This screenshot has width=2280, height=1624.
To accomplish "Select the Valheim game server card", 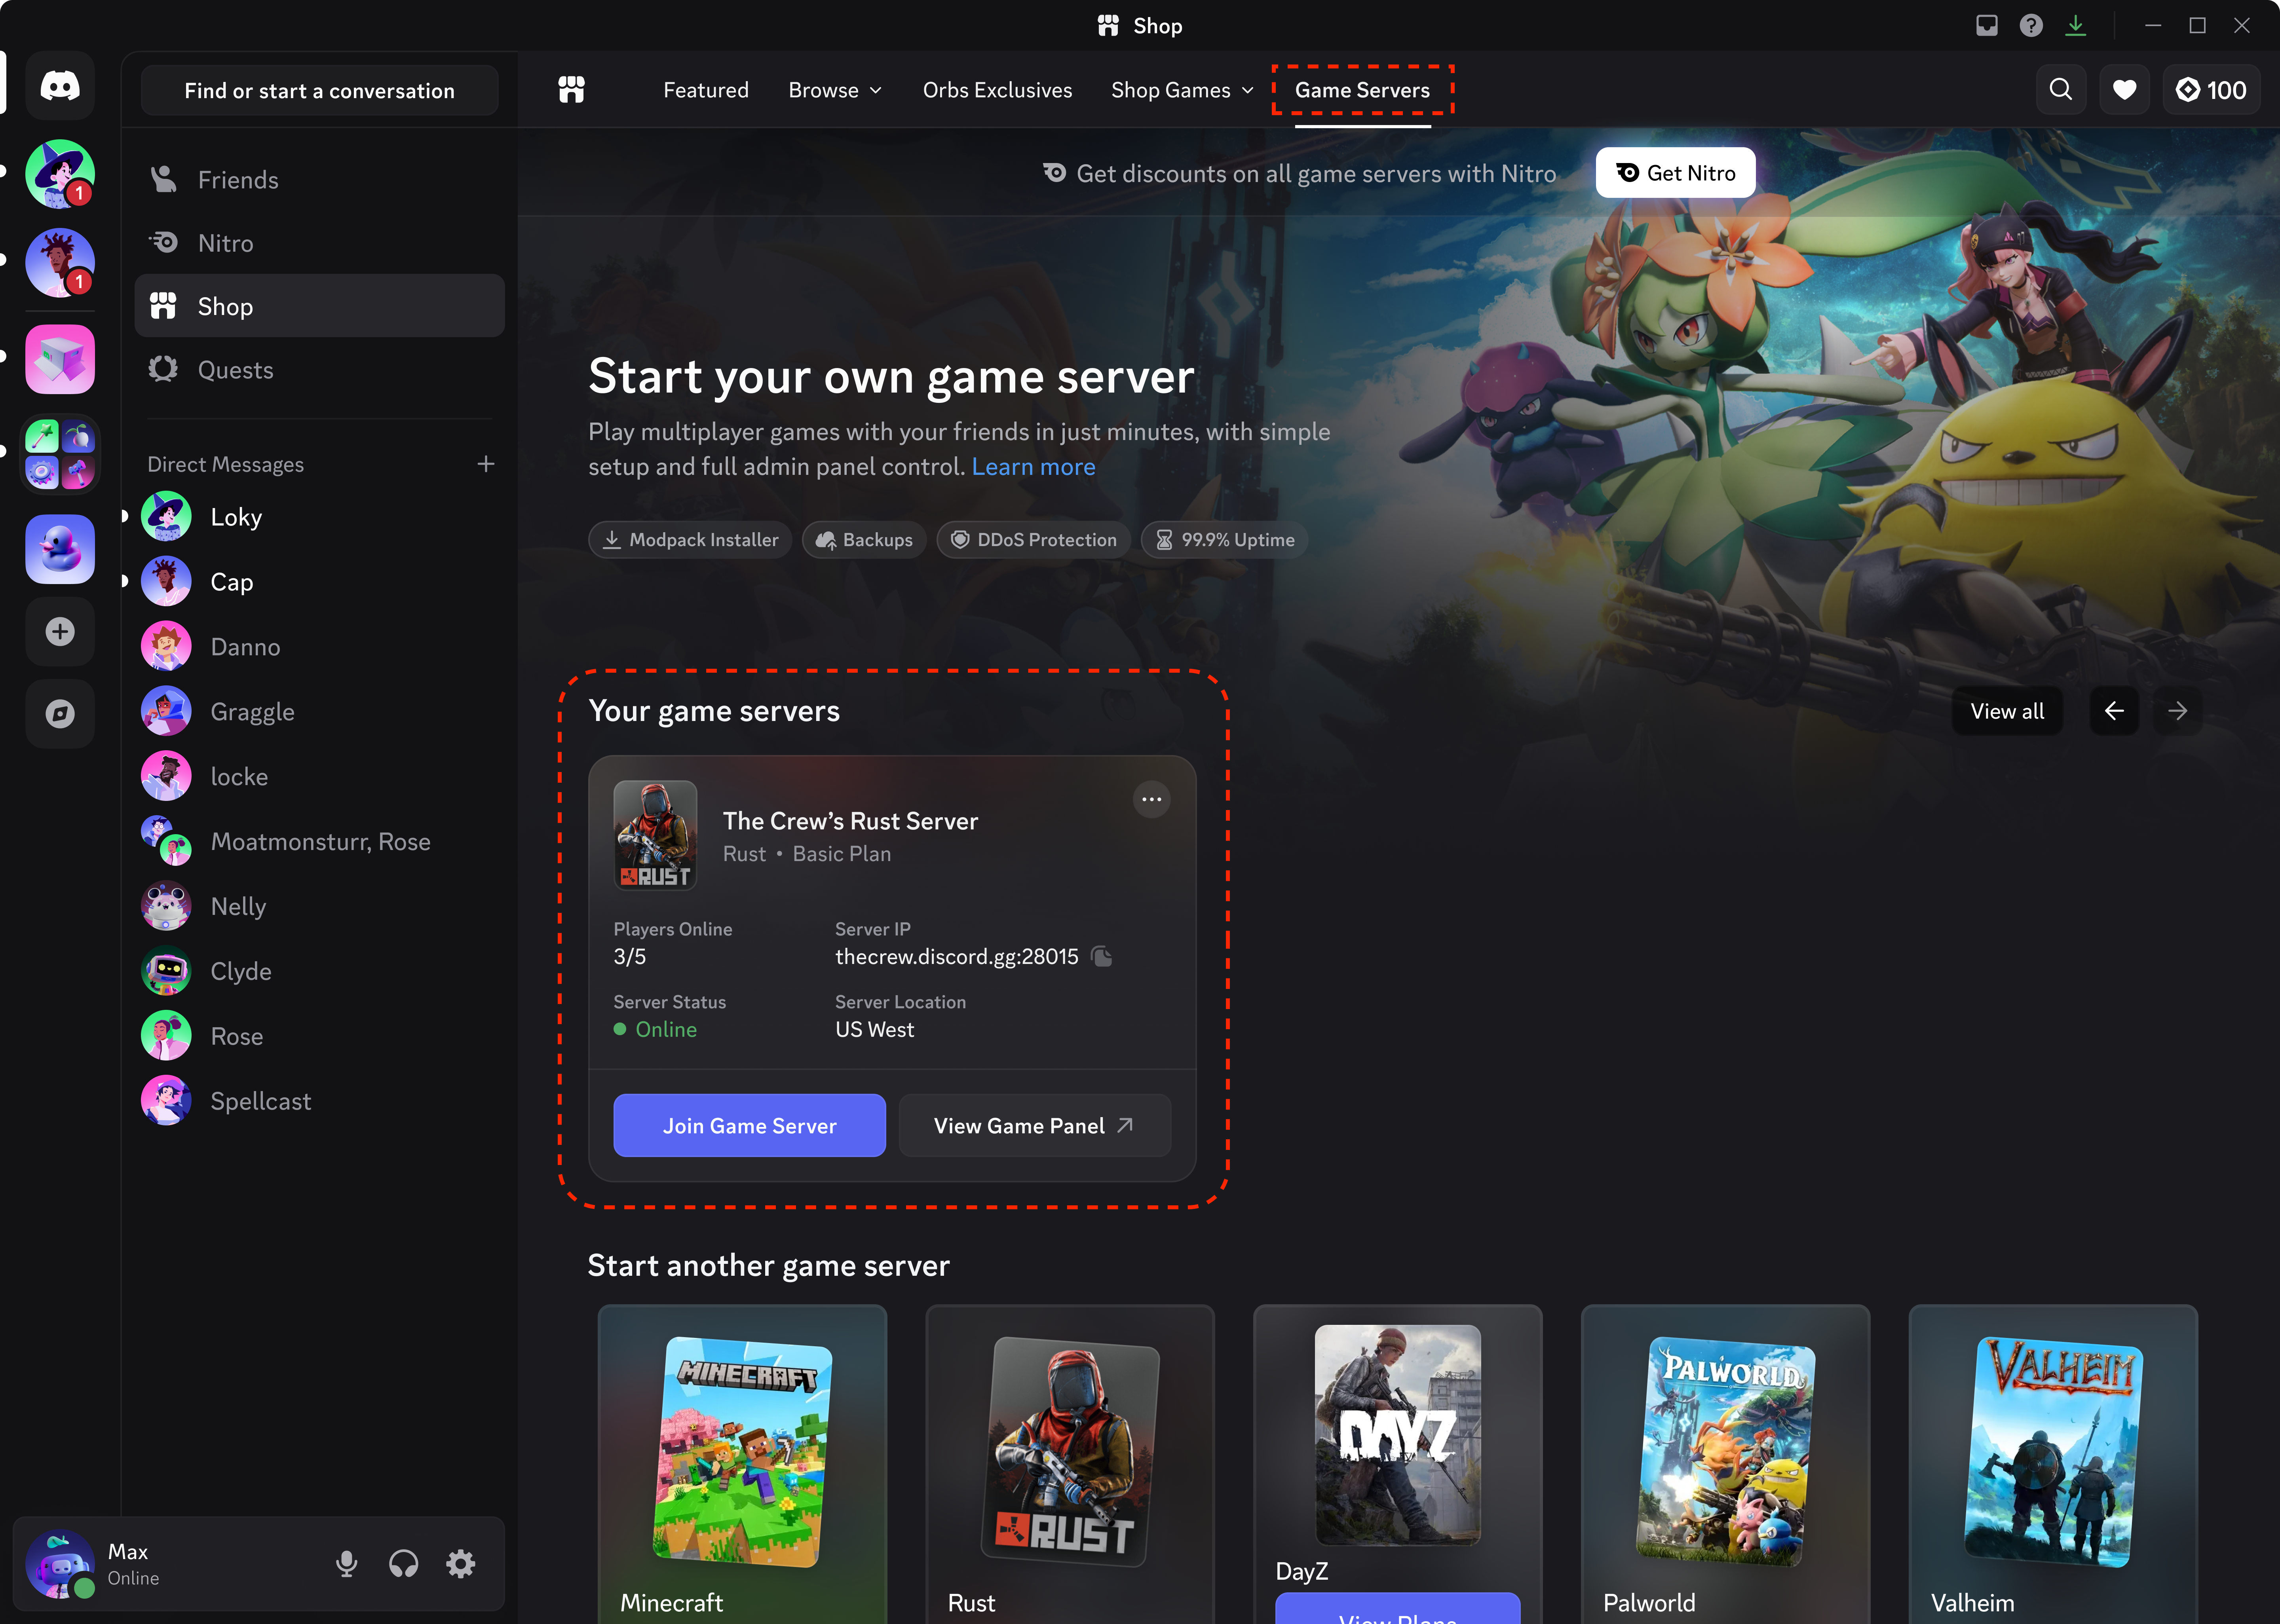I will point(2053,1464).
